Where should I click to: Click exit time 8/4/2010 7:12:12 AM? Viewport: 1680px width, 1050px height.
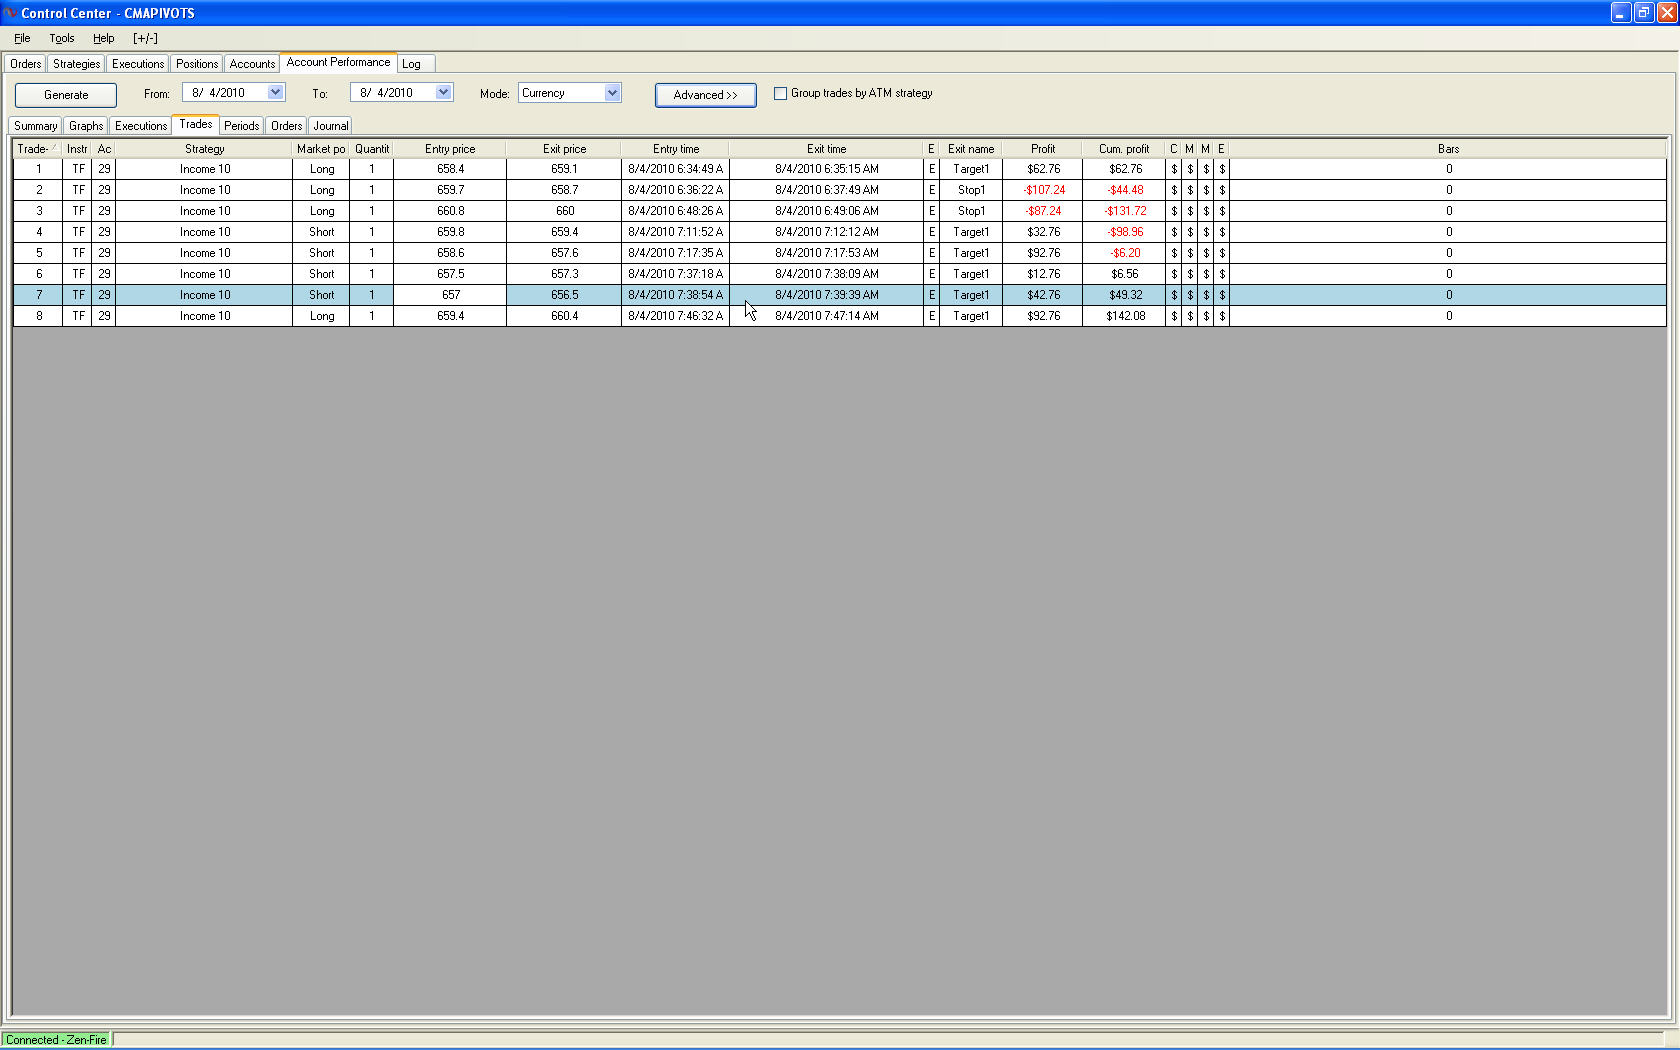[827, 232]
